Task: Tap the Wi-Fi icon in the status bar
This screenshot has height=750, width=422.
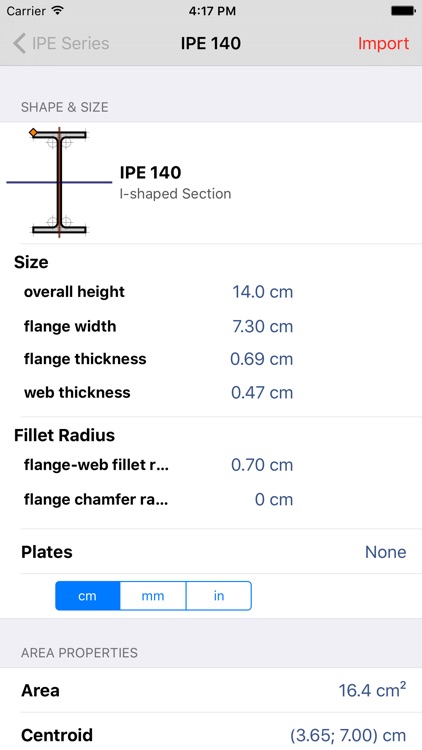Action: coord(58,11)
